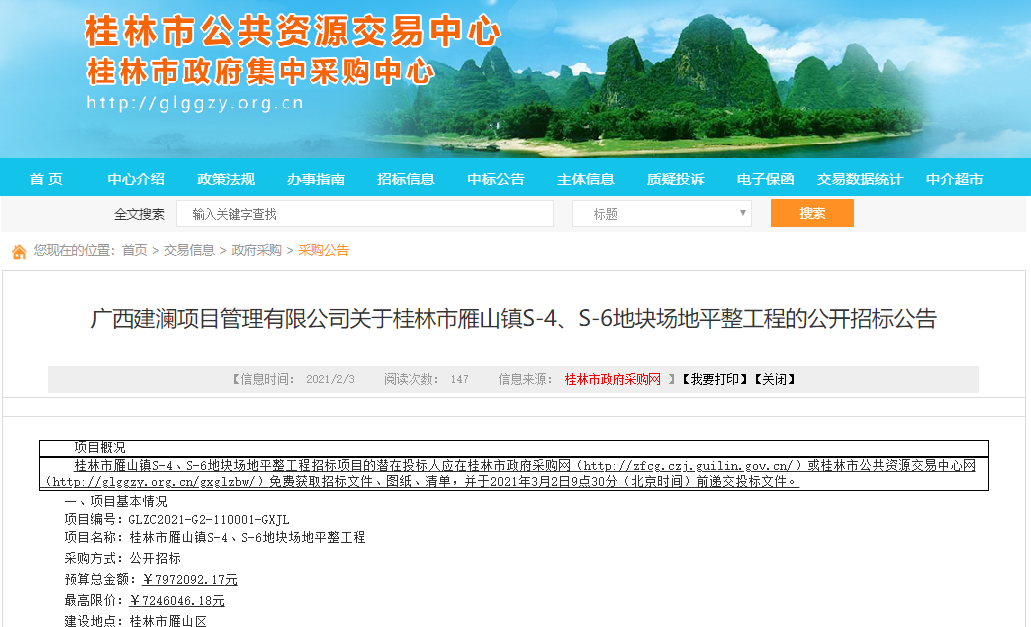Select 招标信息 in the top menu
1031x627 pixels.
(x=406, y=179)
